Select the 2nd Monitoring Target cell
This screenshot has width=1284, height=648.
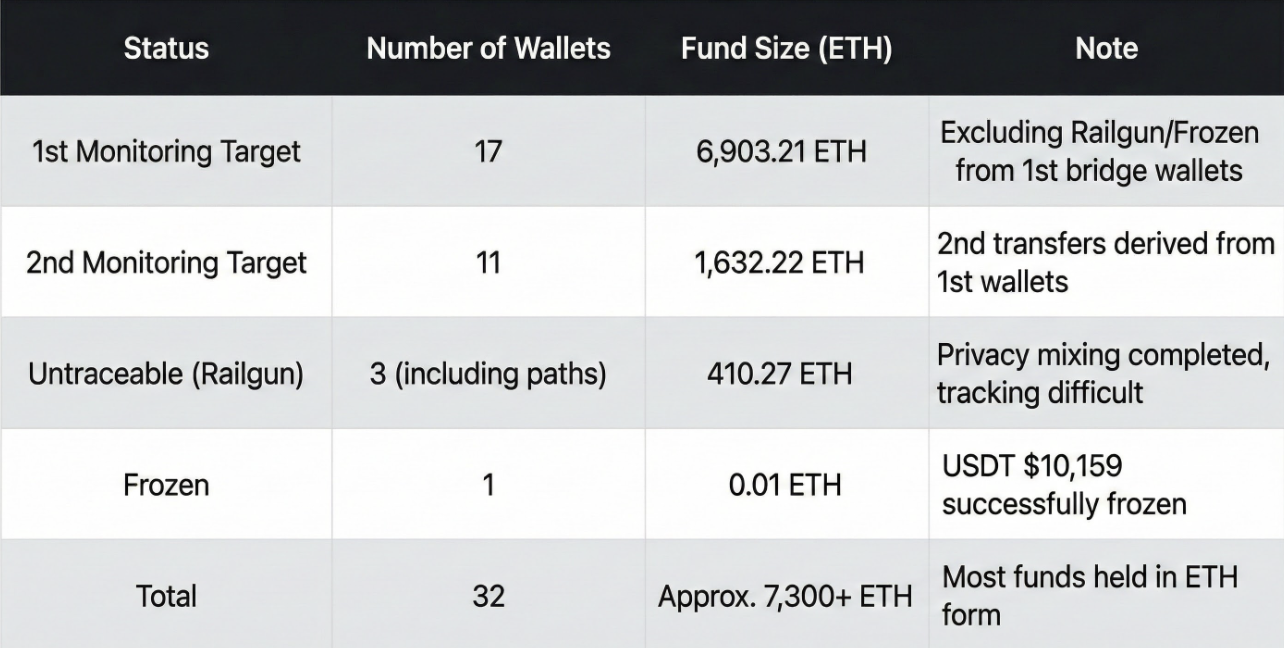[x=166, y=263]
